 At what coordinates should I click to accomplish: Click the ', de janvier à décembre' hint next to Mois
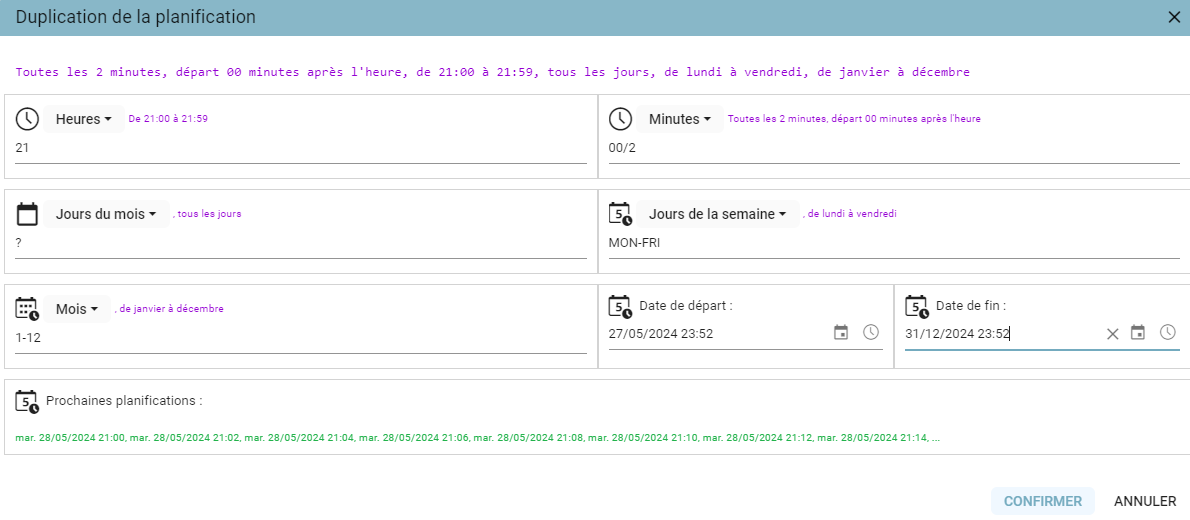[x=169, y=309]
